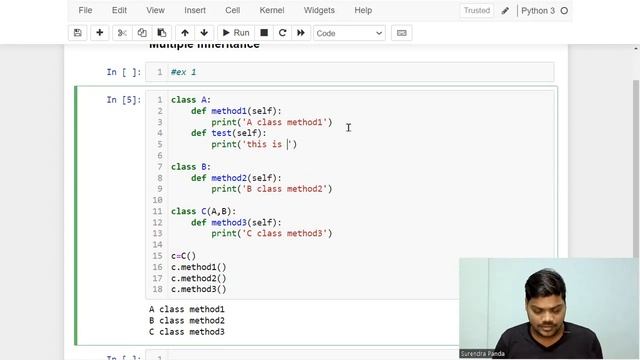
Task: Open the Edit menu
Action: click(x=119, y=10)
